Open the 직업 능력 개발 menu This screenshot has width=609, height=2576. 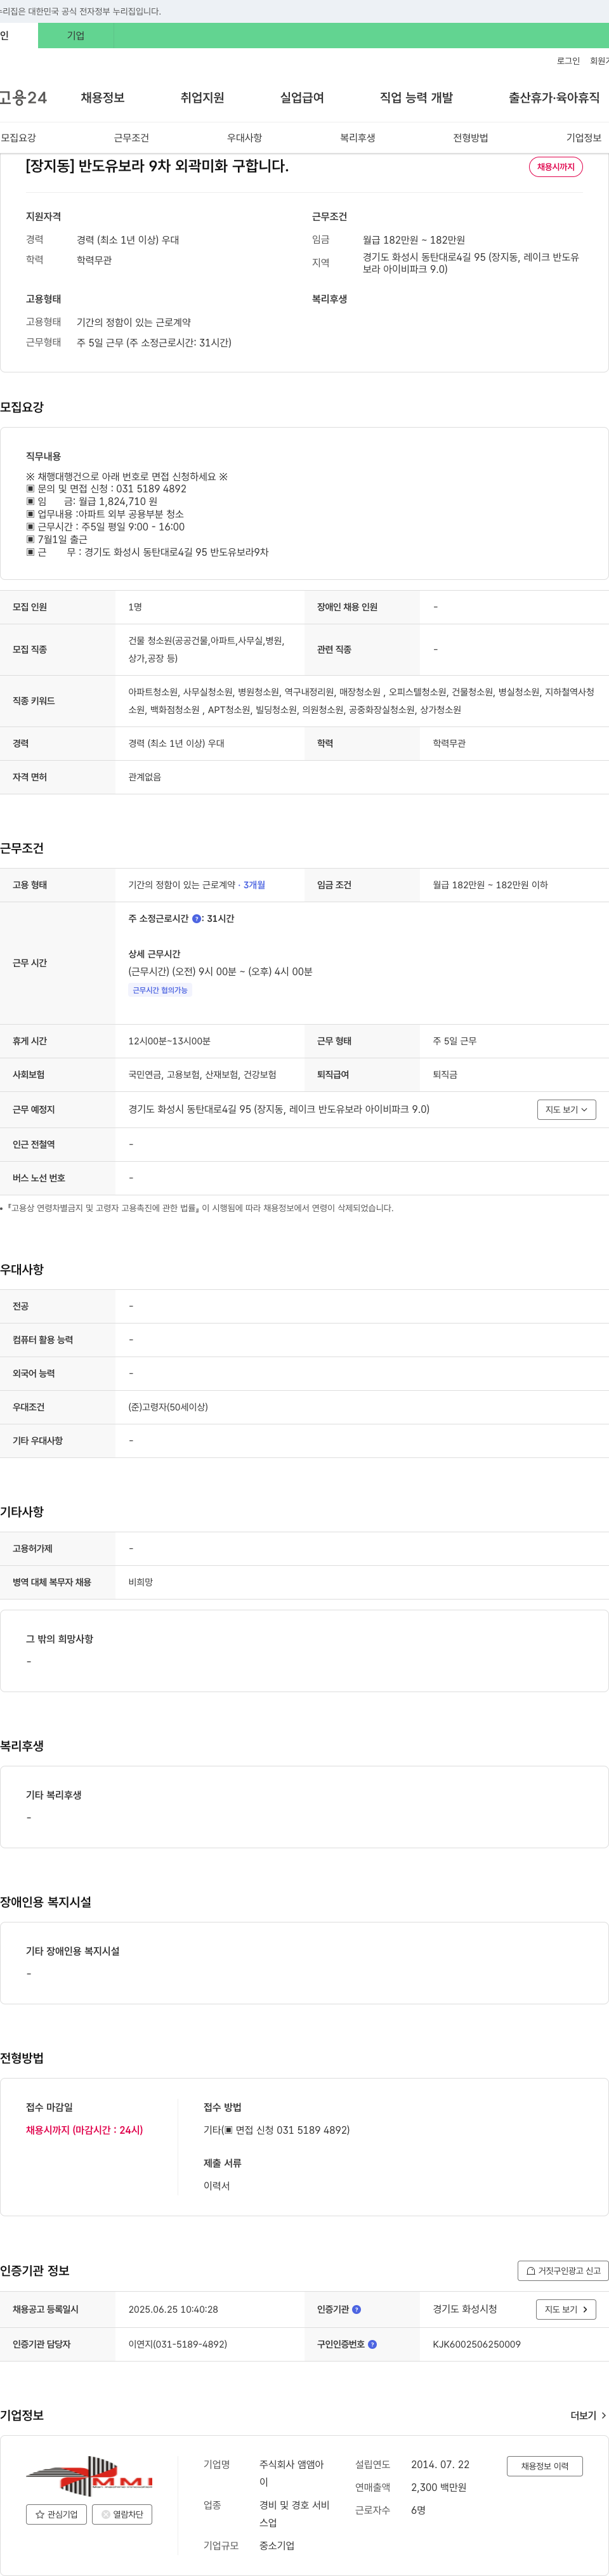pyautogui.click(x=416, y=98)
